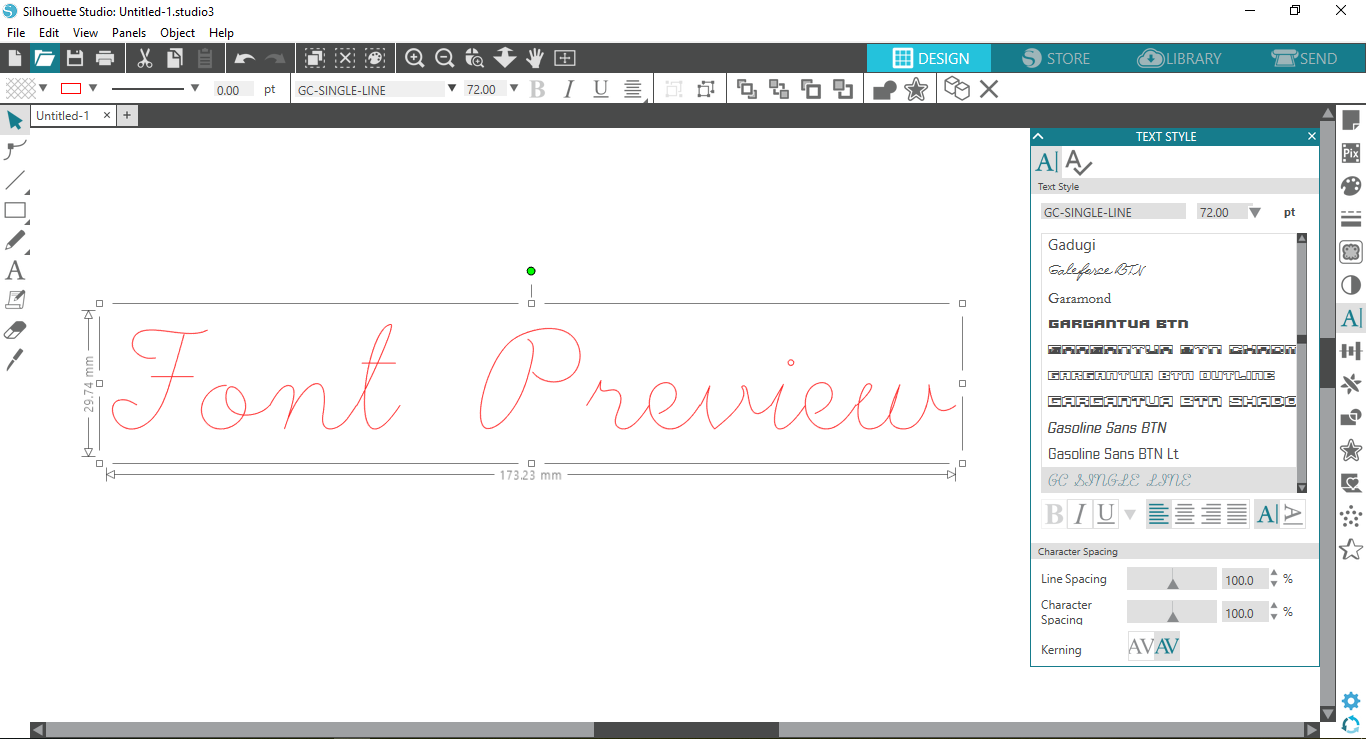Pick Gadugi in the font list
This screenshot has width=1366, height=739.
pyautogui.click(x=1072, y=245)
